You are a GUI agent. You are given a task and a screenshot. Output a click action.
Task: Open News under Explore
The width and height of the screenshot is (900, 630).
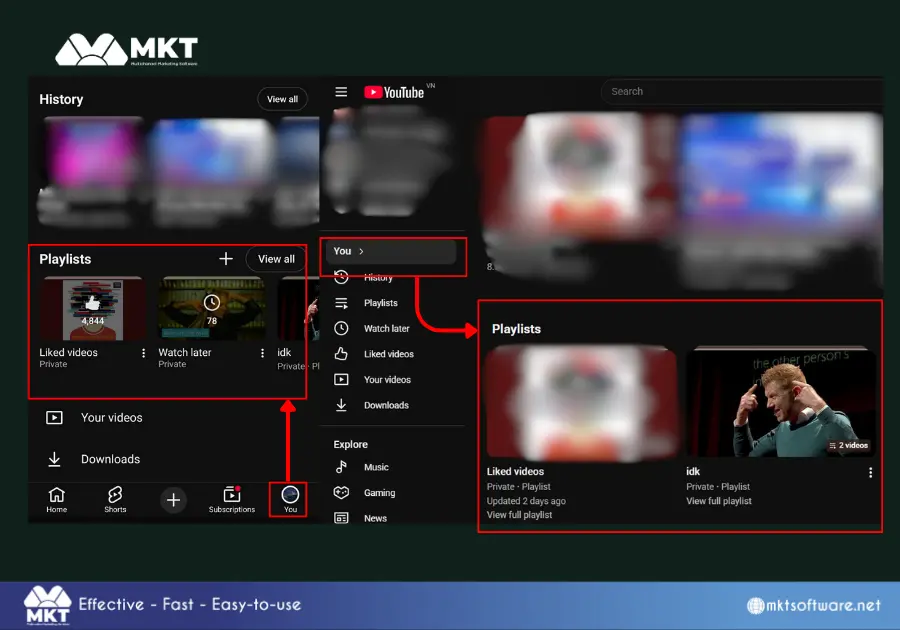point(375,518)
